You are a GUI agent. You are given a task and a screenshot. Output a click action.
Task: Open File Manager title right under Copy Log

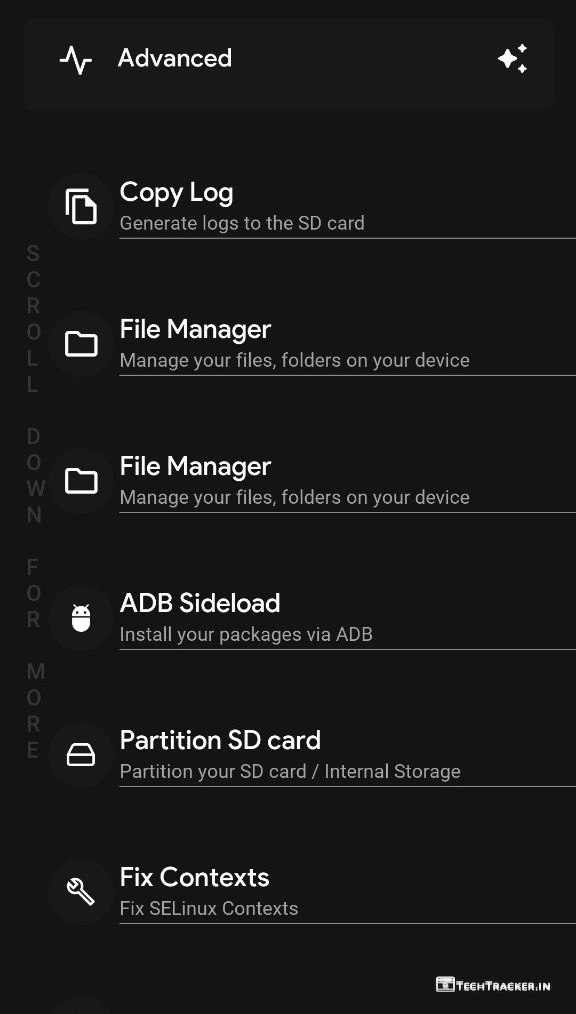(x=195, y=329)
